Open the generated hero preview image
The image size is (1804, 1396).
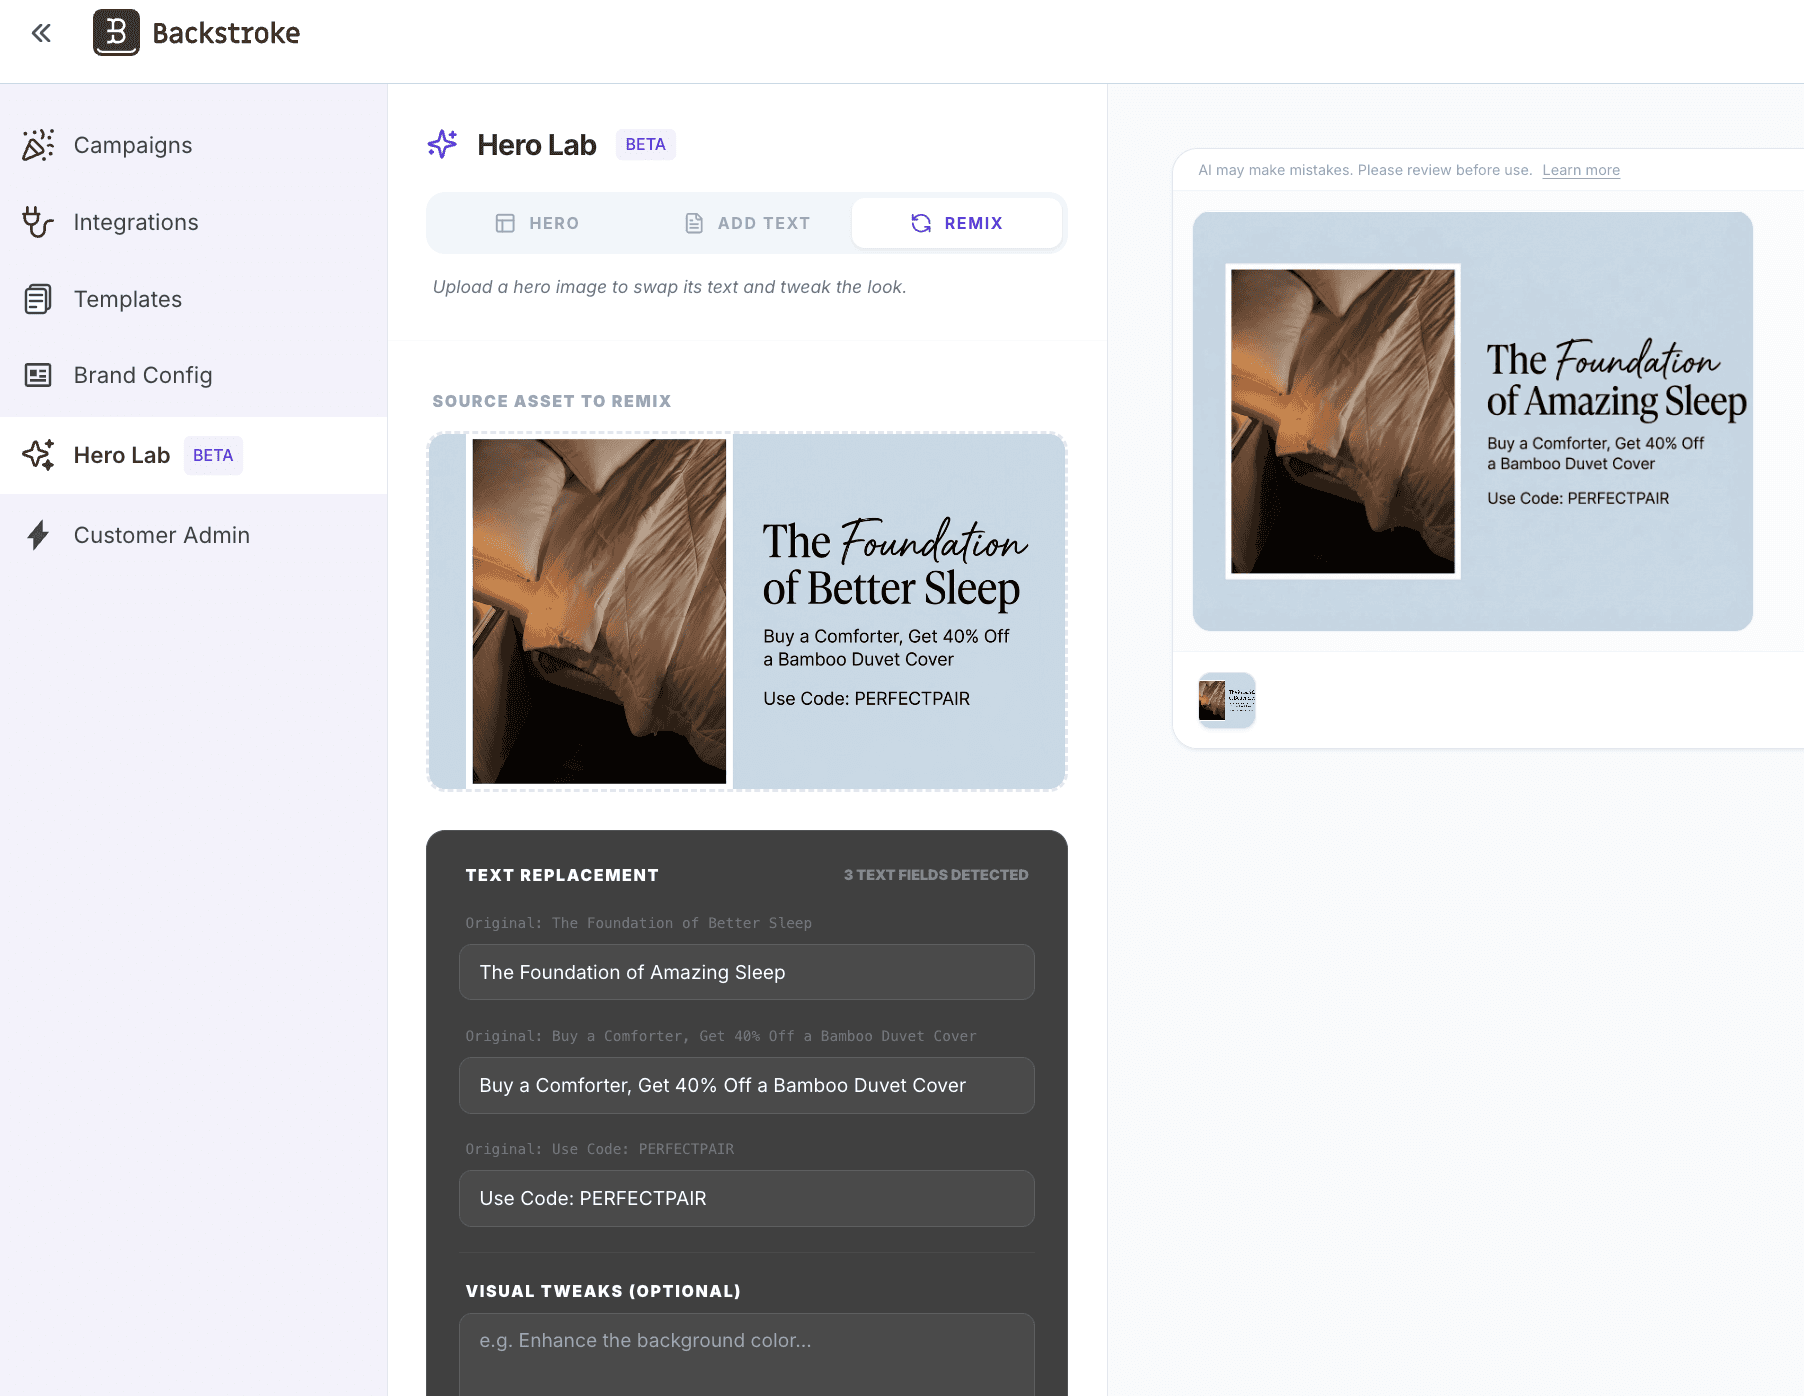click(1473, 421)
